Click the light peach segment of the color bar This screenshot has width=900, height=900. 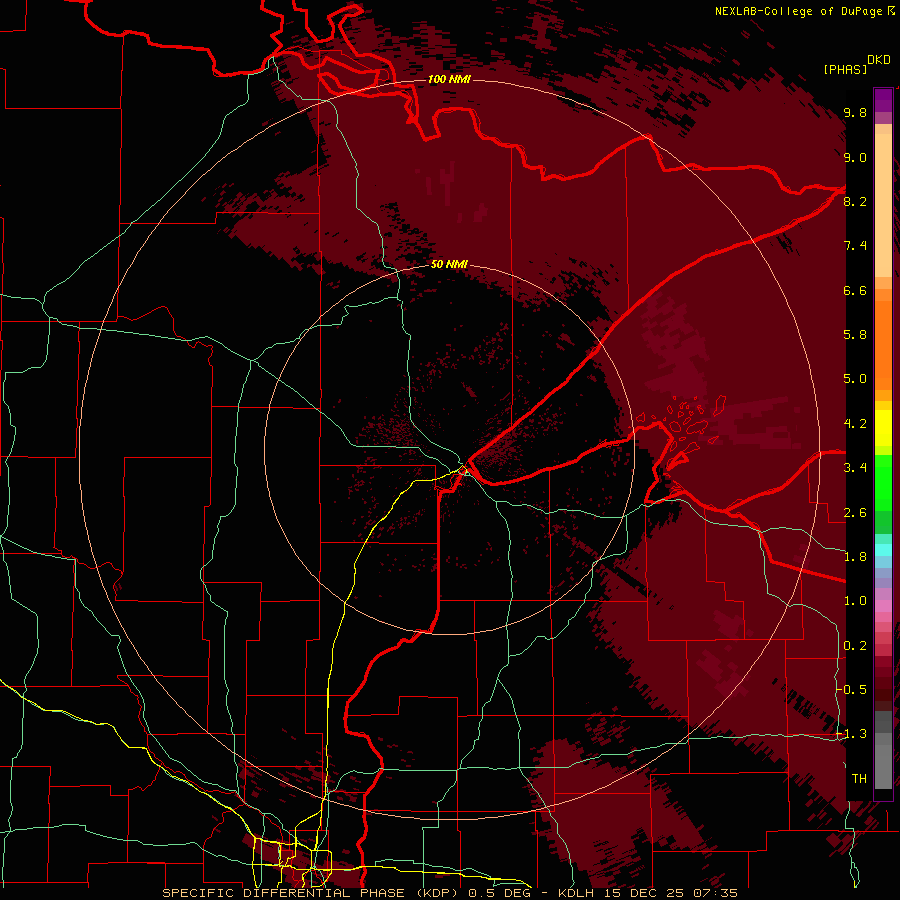(883, 205)
